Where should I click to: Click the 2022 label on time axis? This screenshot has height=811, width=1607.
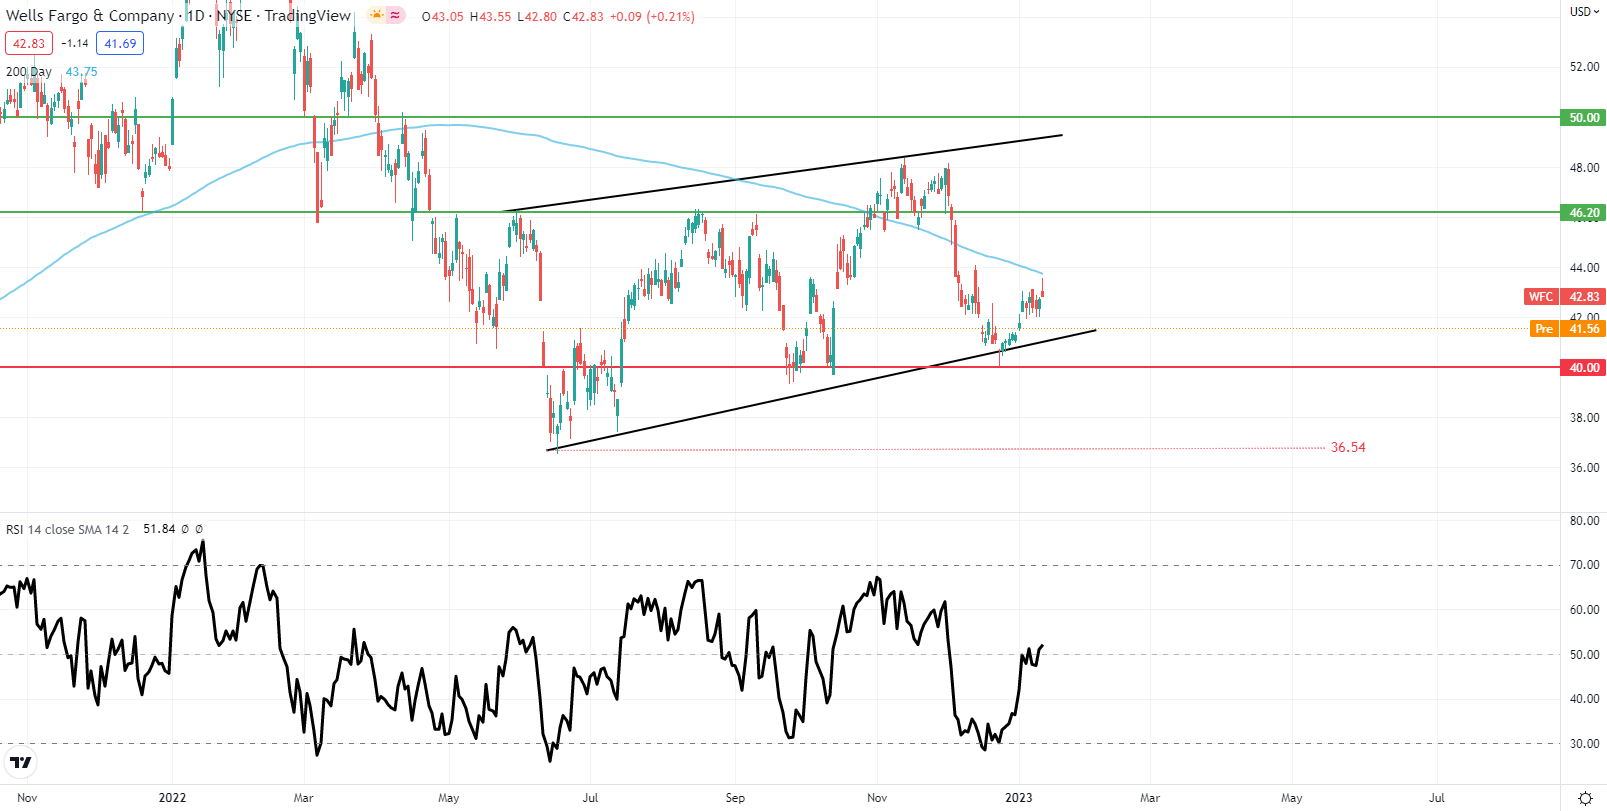(x=172, y=798)
